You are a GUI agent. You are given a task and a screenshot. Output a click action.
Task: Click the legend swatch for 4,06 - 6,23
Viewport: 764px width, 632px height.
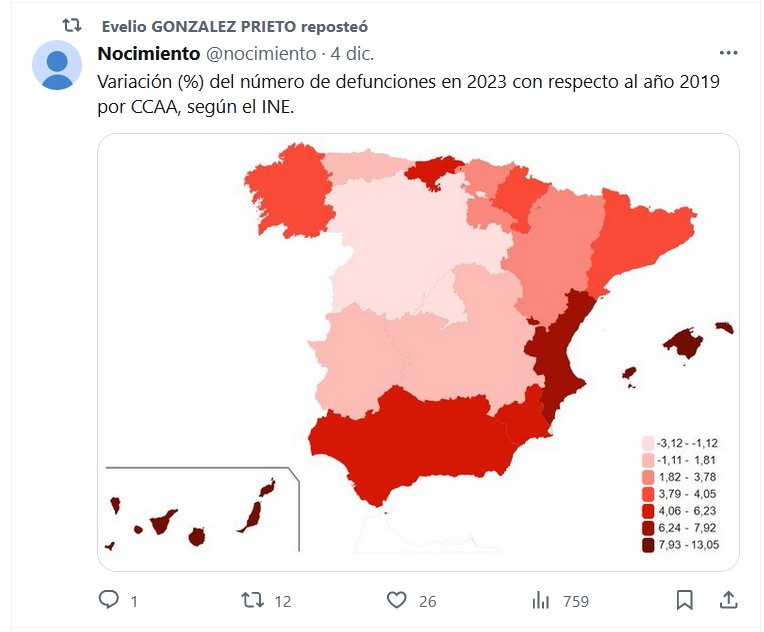tap(648, 511)
